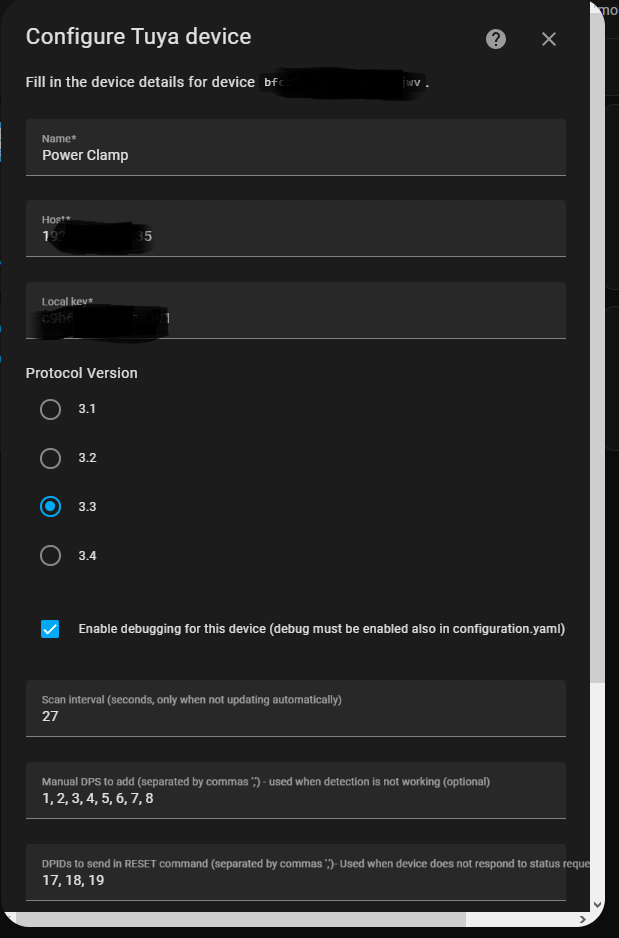Click the selected 3.3 radio button
The width and height of the screenshot is (619, 938).
[51, 507]
